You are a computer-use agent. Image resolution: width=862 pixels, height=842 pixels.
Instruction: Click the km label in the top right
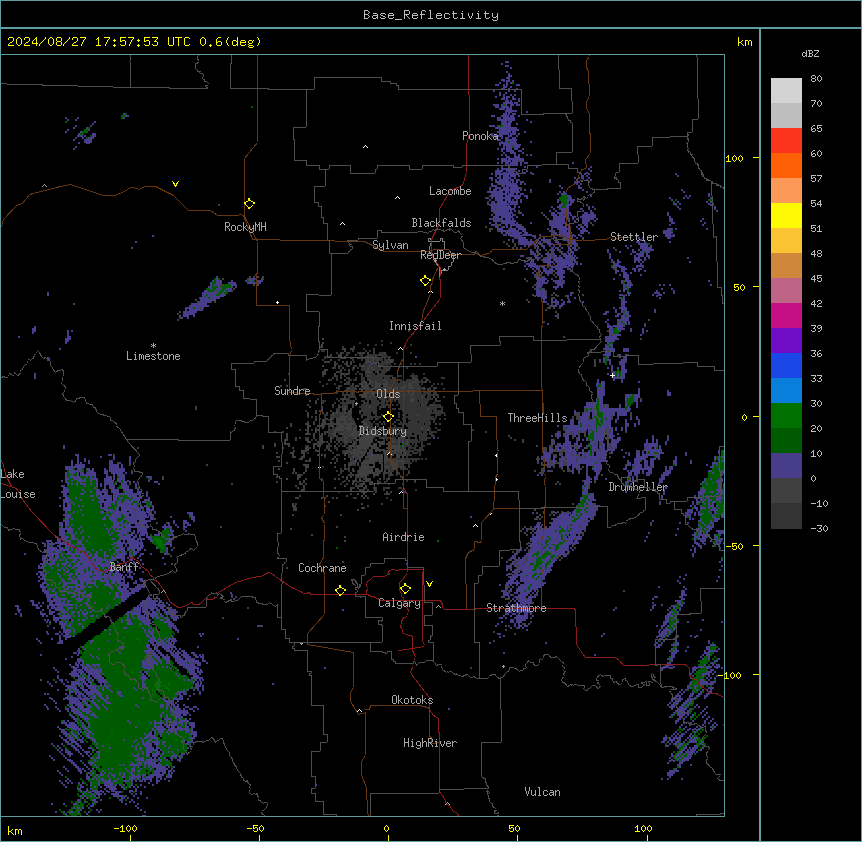click(744, 42)
